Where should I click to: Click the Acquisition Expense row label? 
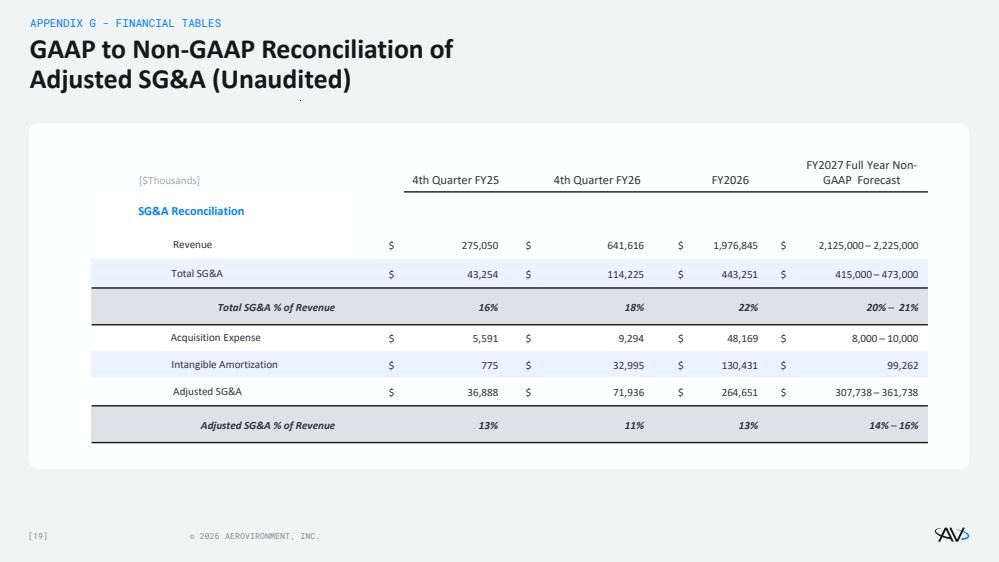click(x=215, y=338)
